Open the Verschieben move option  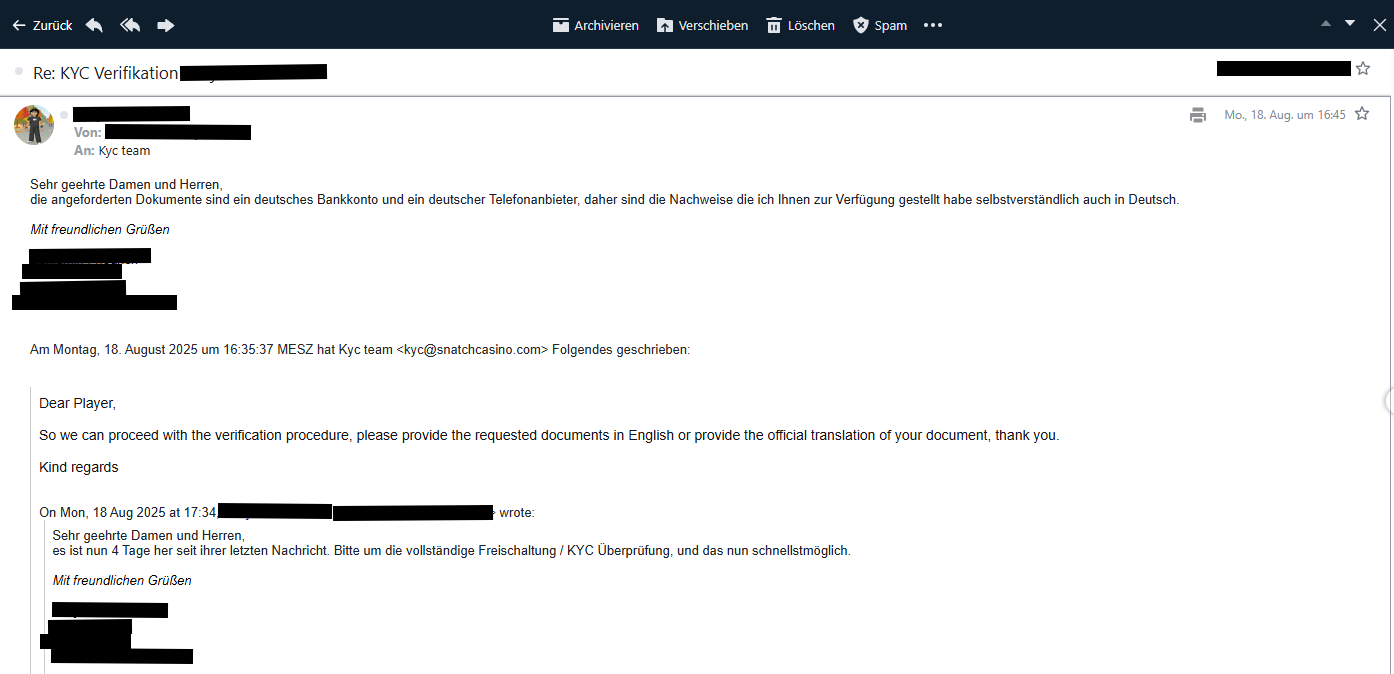click(702, 25)
